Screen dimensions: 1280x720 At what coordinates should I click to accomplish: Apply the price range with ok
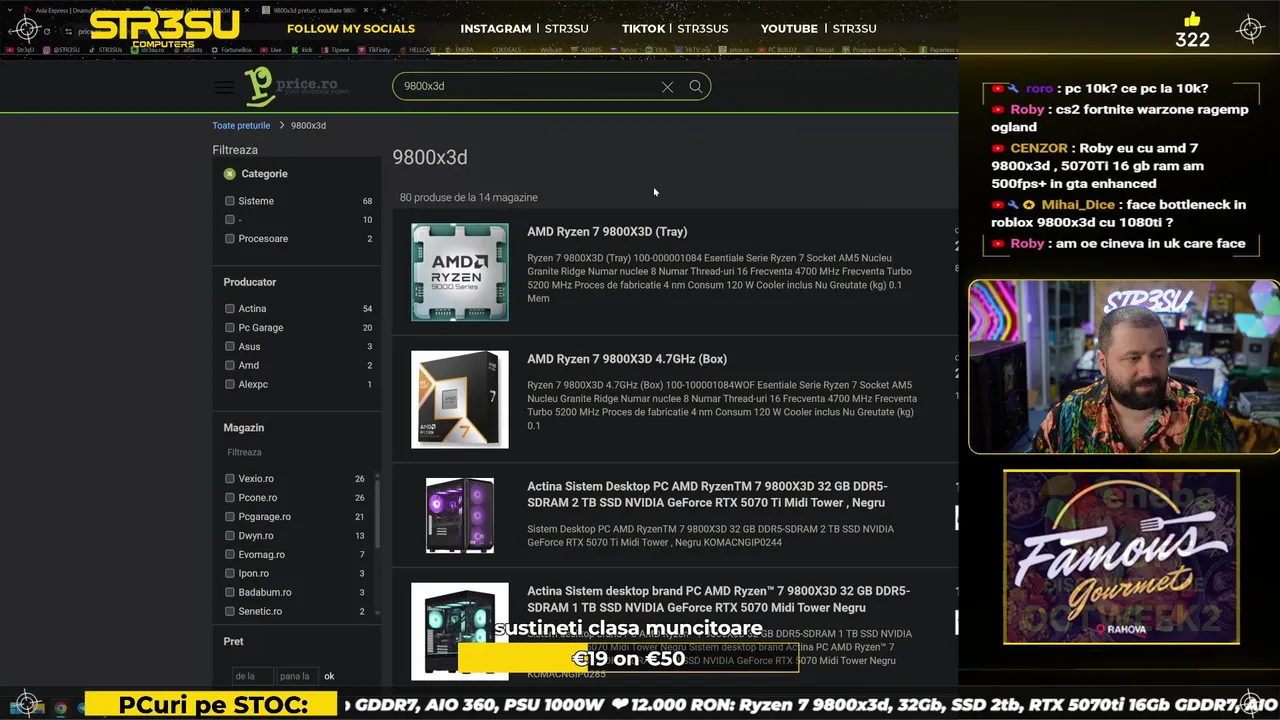(329, 677)
